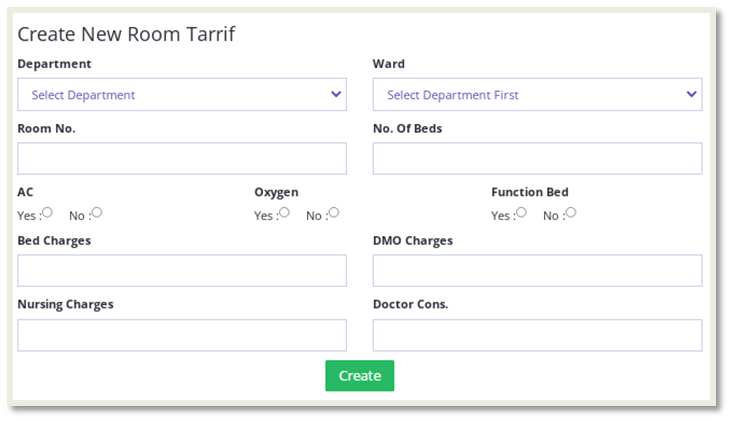Click the Bed Charges input field

point(181,270)
